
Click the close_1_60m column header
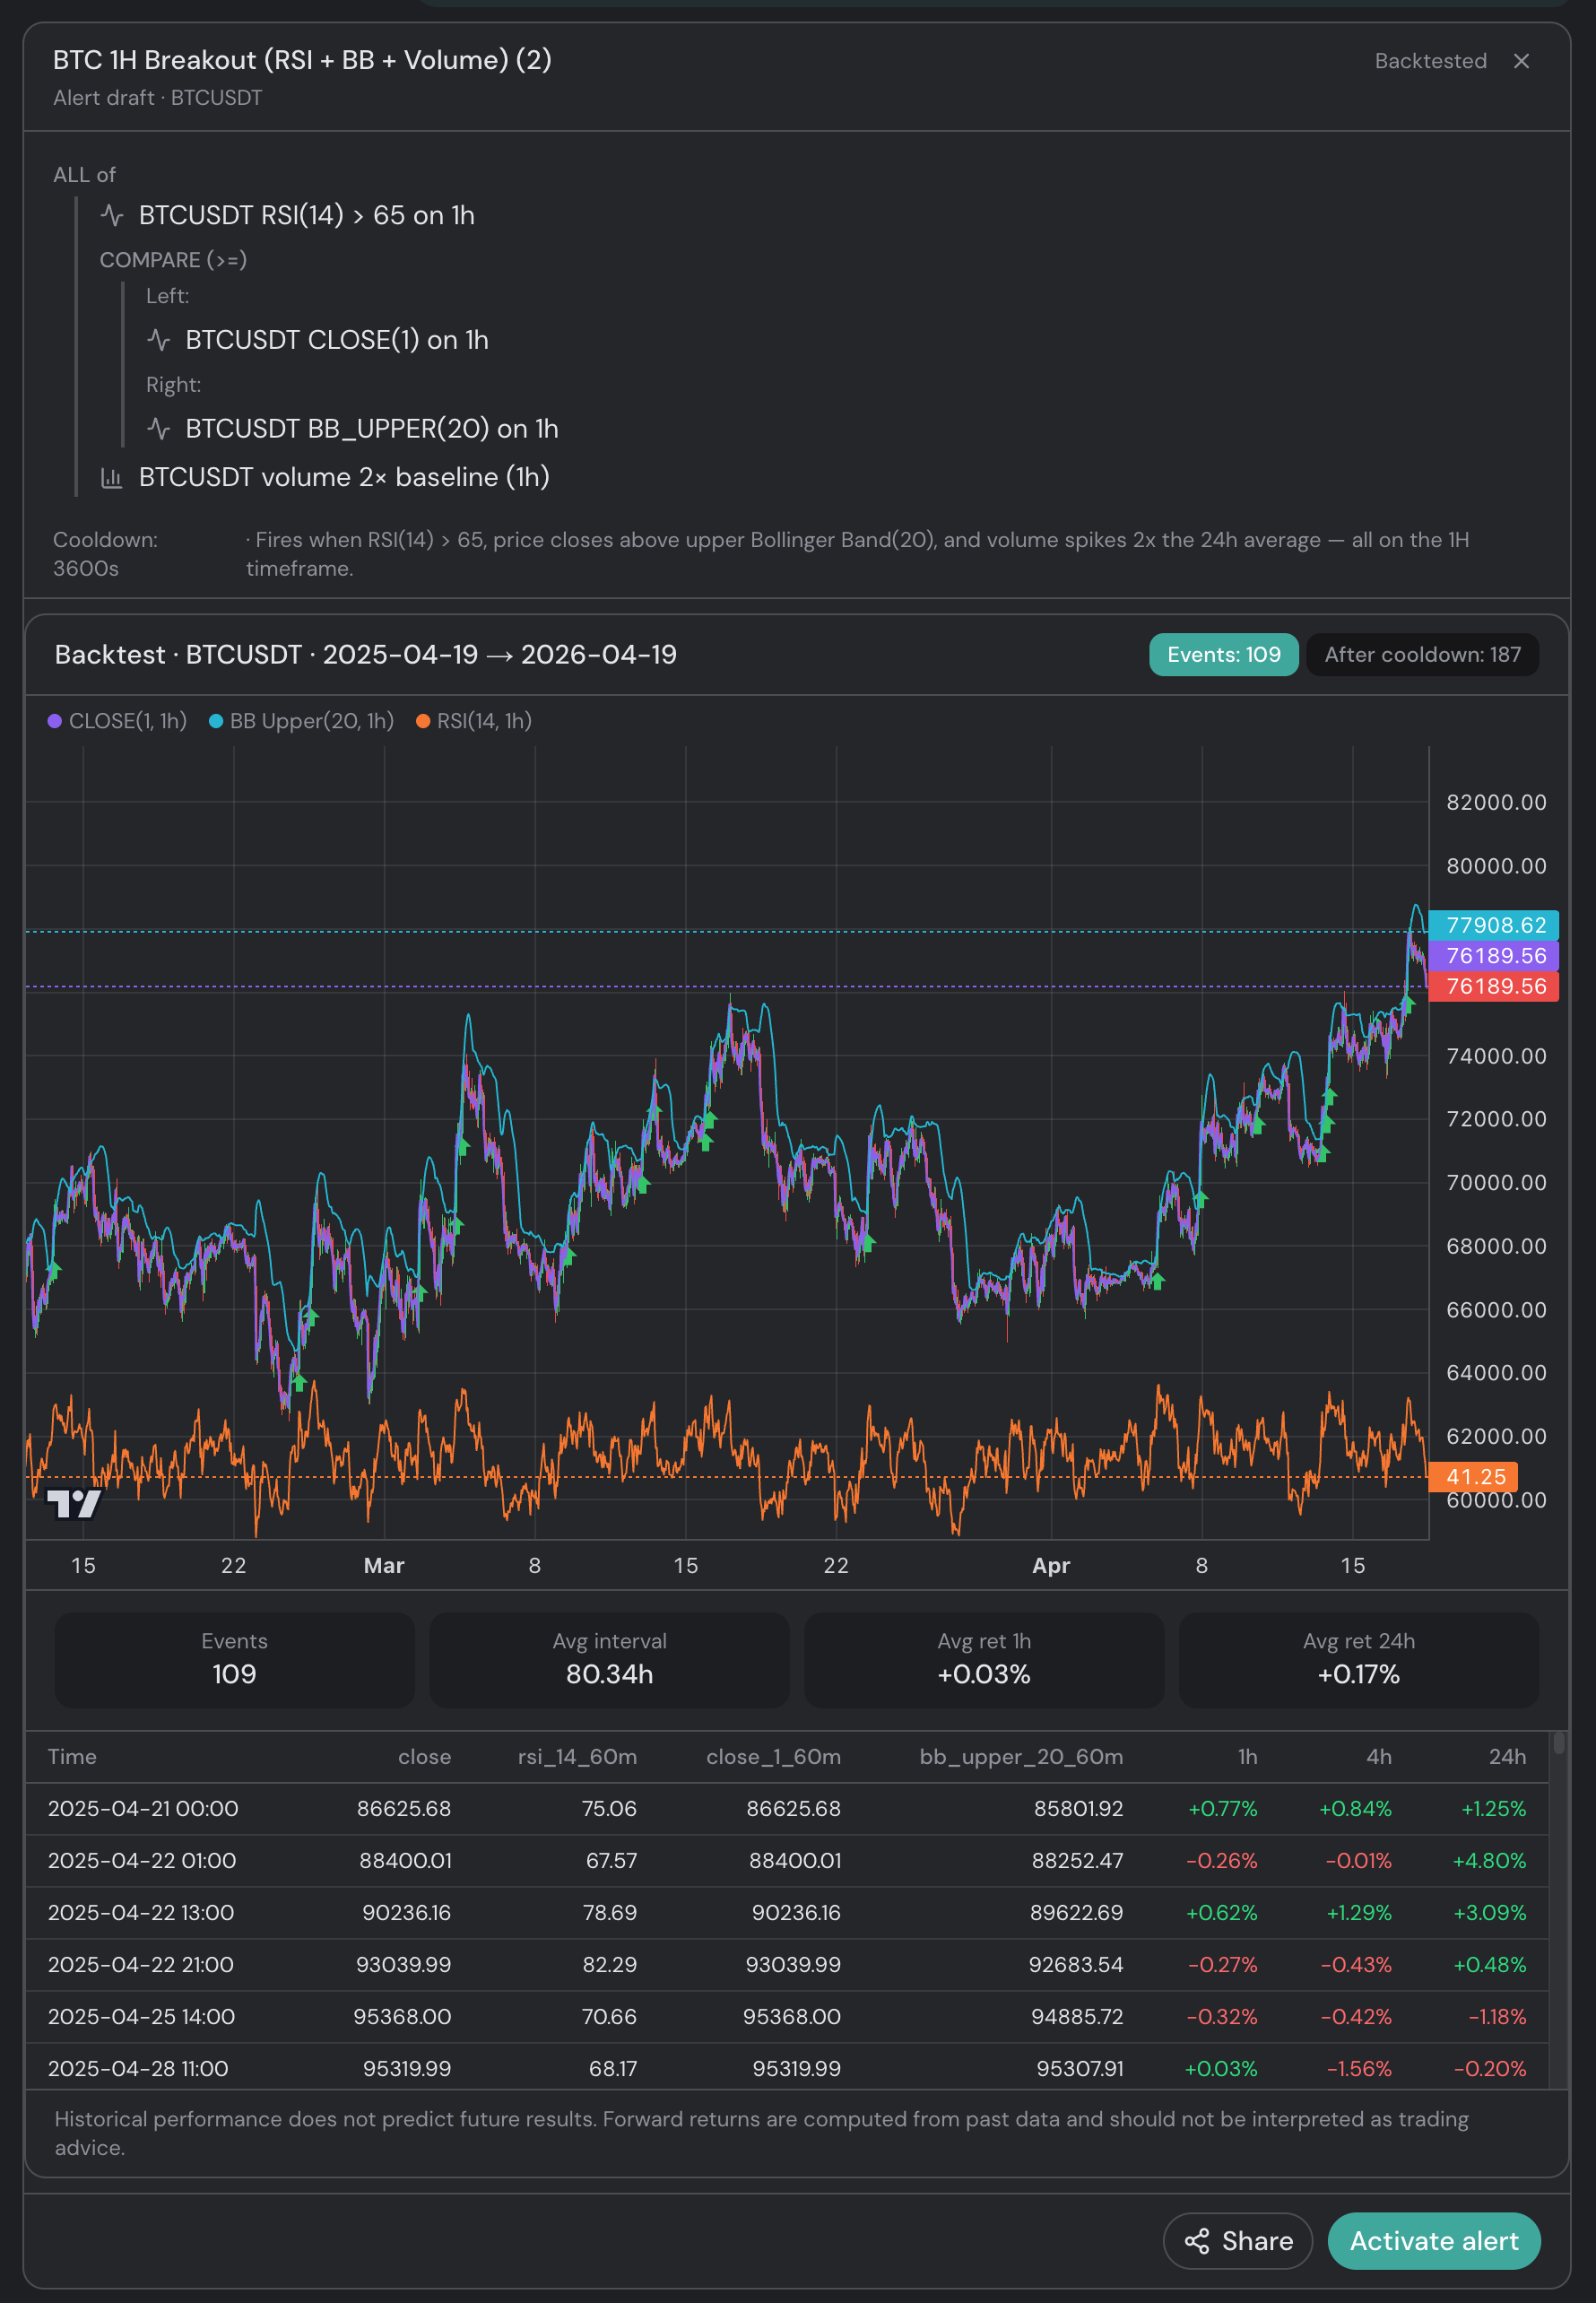click(773, 1757)
